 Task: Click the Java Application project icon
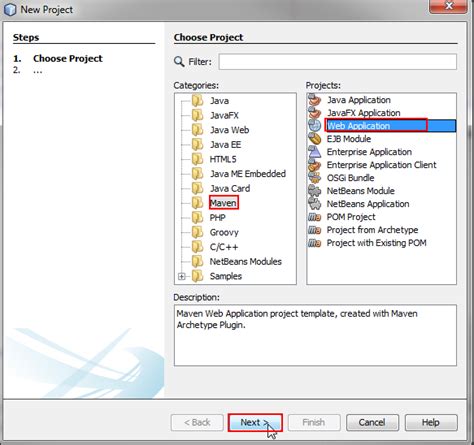point(314,100)
